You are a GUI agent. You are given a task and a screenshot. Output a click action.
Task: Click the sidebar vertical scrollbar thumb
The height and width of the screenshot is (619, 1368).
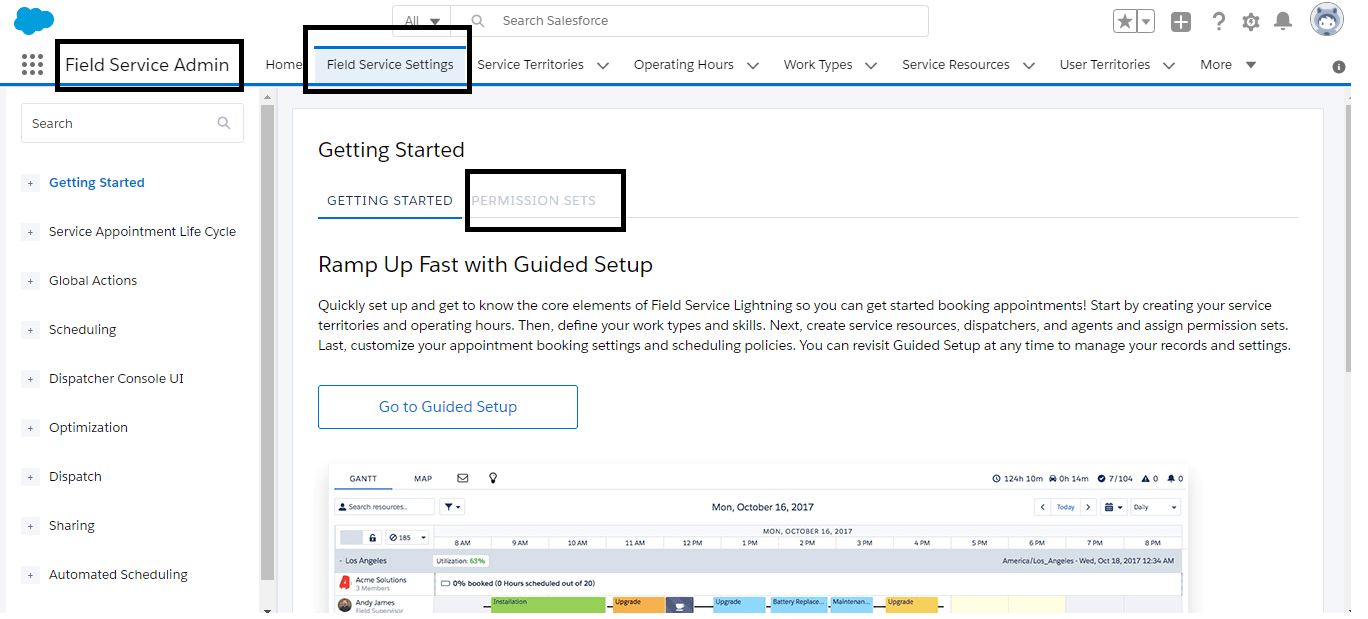click(x=267, y=340)
